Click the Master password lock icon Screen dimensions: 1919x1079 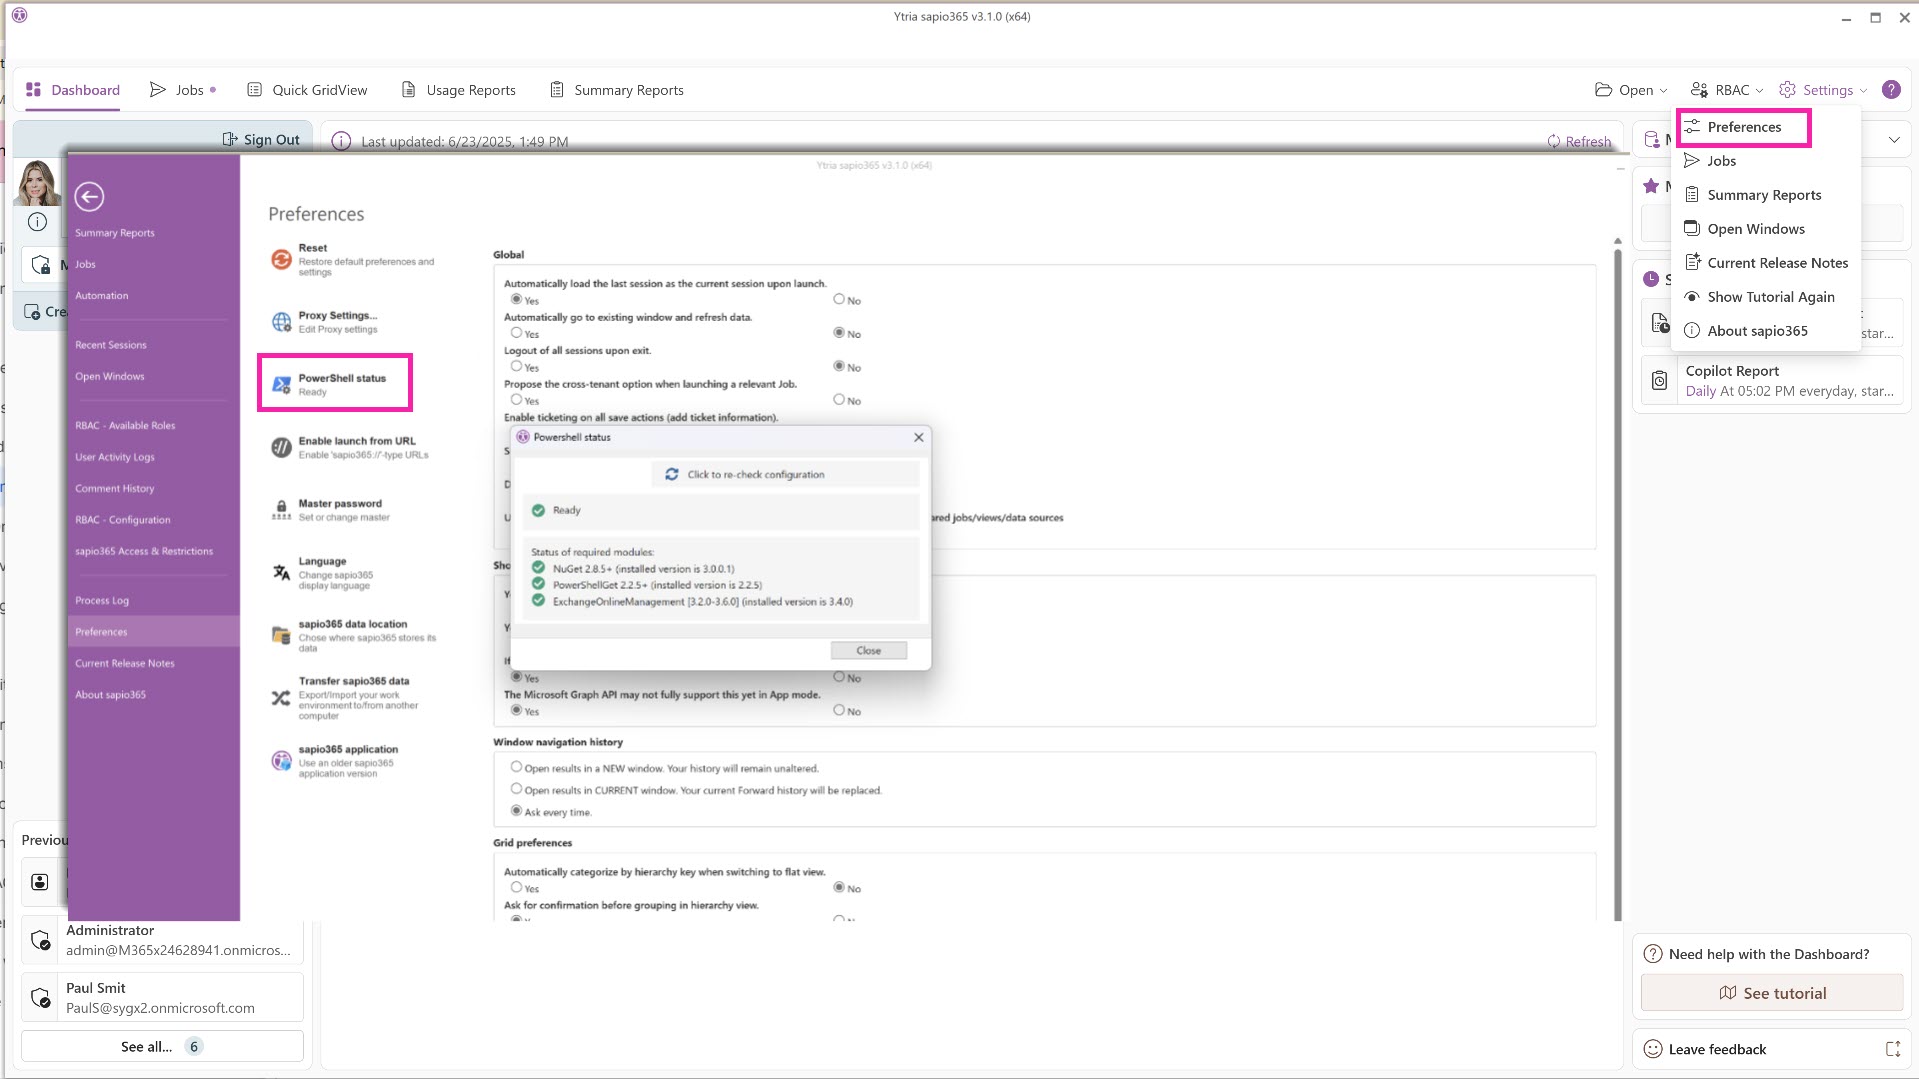tap(281, 510)
